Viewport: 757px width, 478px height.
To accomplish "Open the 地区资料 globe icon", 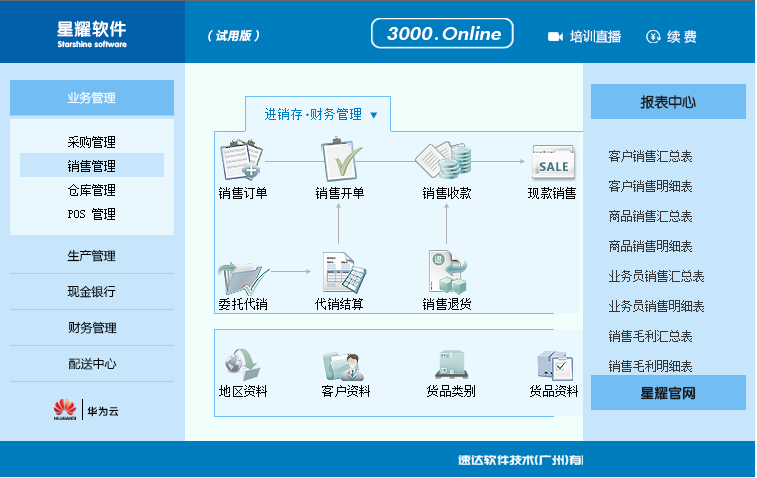I will [x=242, y=365].
